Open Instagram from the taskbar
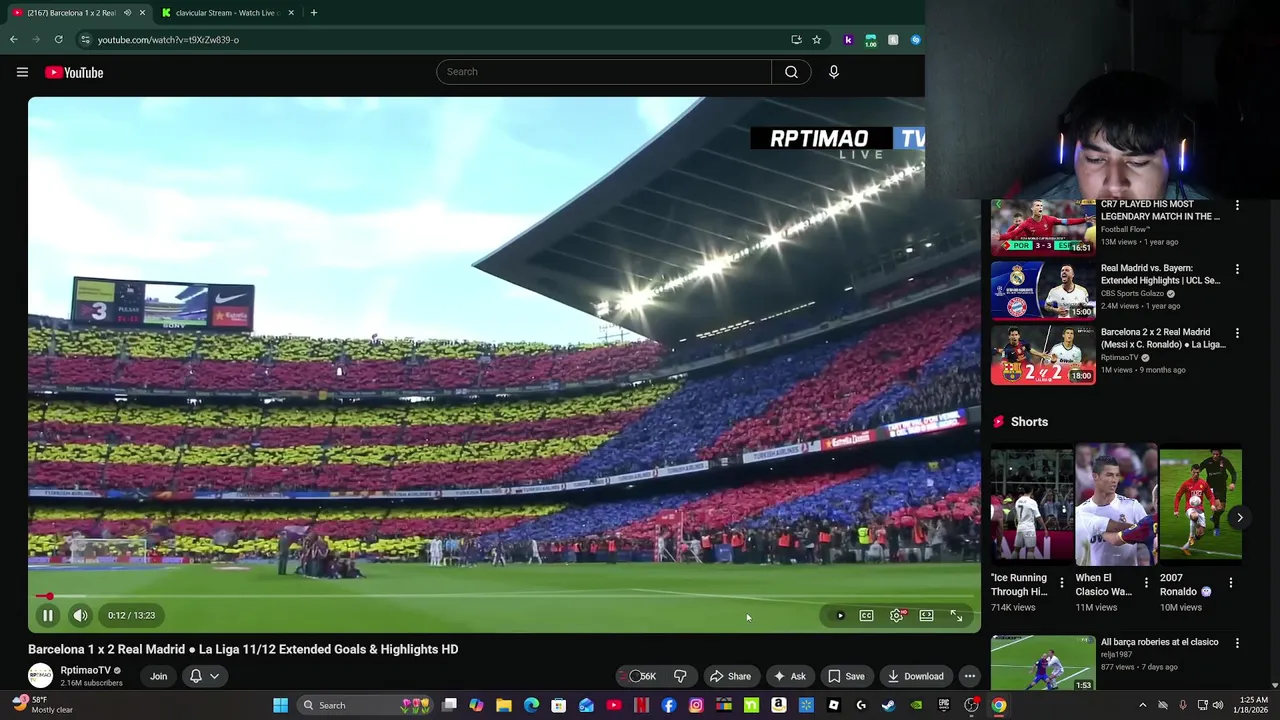Image resolution: width=1280 pixels, height=720 pixels. (696, 705)
